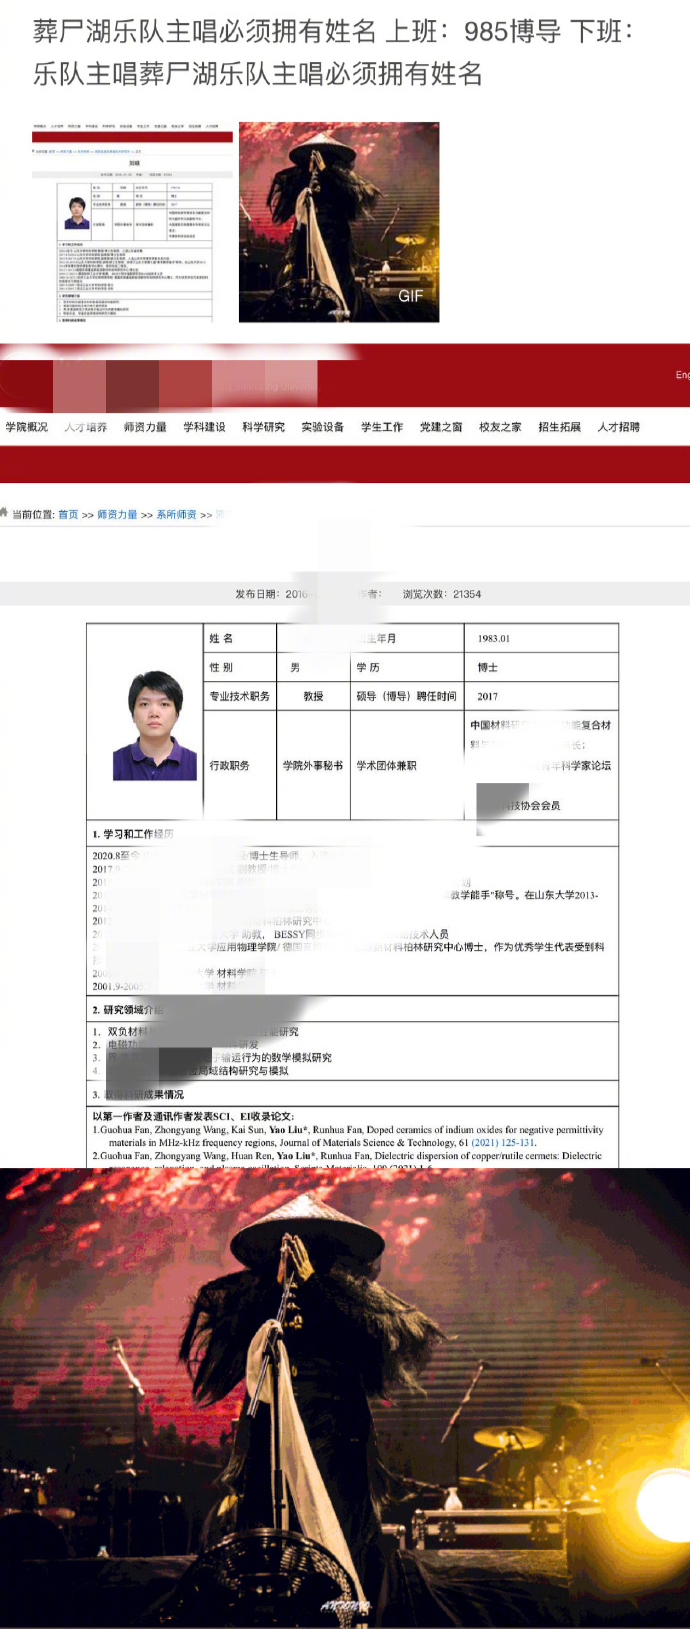
Task: Go to the 学科建设 navigation item
Action: point(204,427)
